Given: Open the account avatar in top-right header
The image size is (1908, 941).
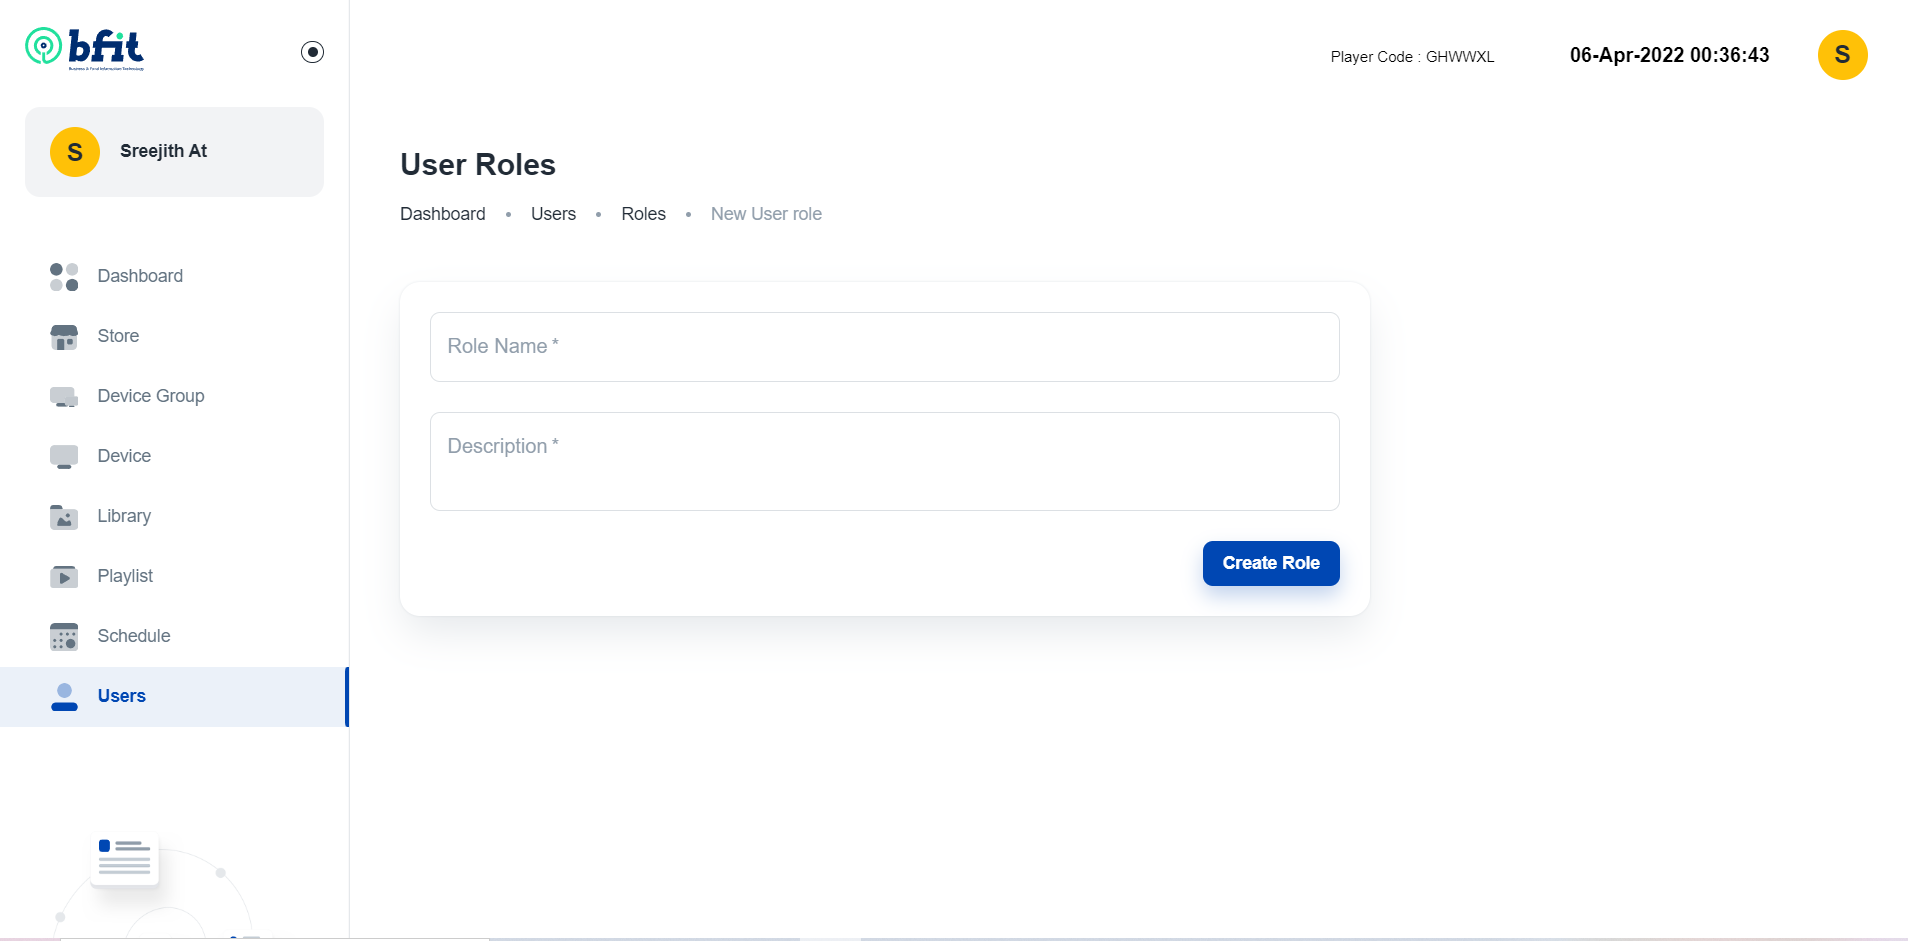Looking at the screenshot, I should (x=1842, y=55).
